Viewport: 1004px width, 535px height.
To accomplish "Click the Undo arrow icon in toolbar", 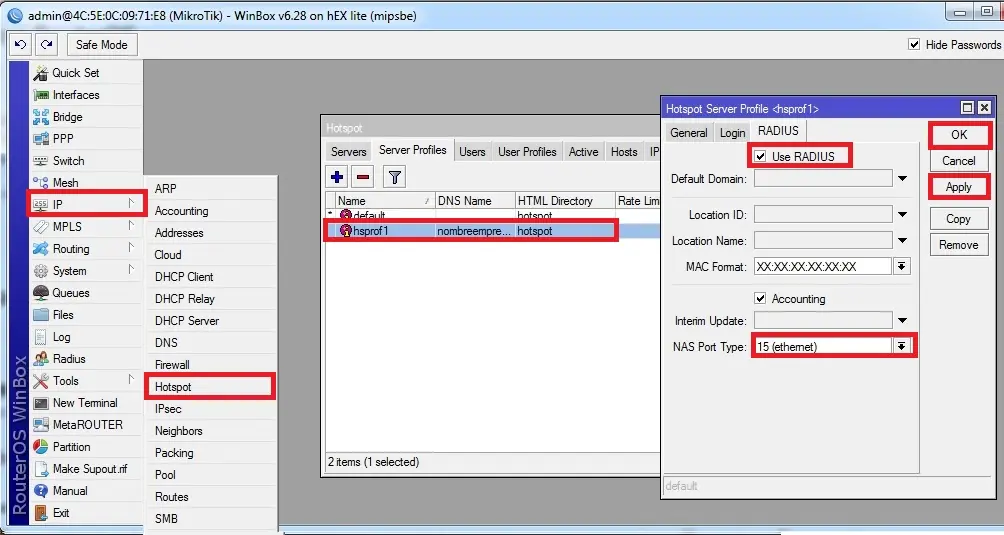I will (x=20, y=45).
